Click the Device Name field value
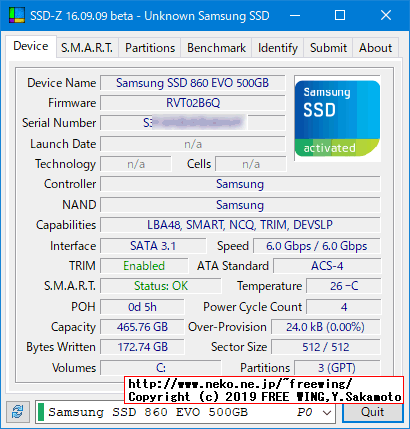 click(x=193, y=83)
